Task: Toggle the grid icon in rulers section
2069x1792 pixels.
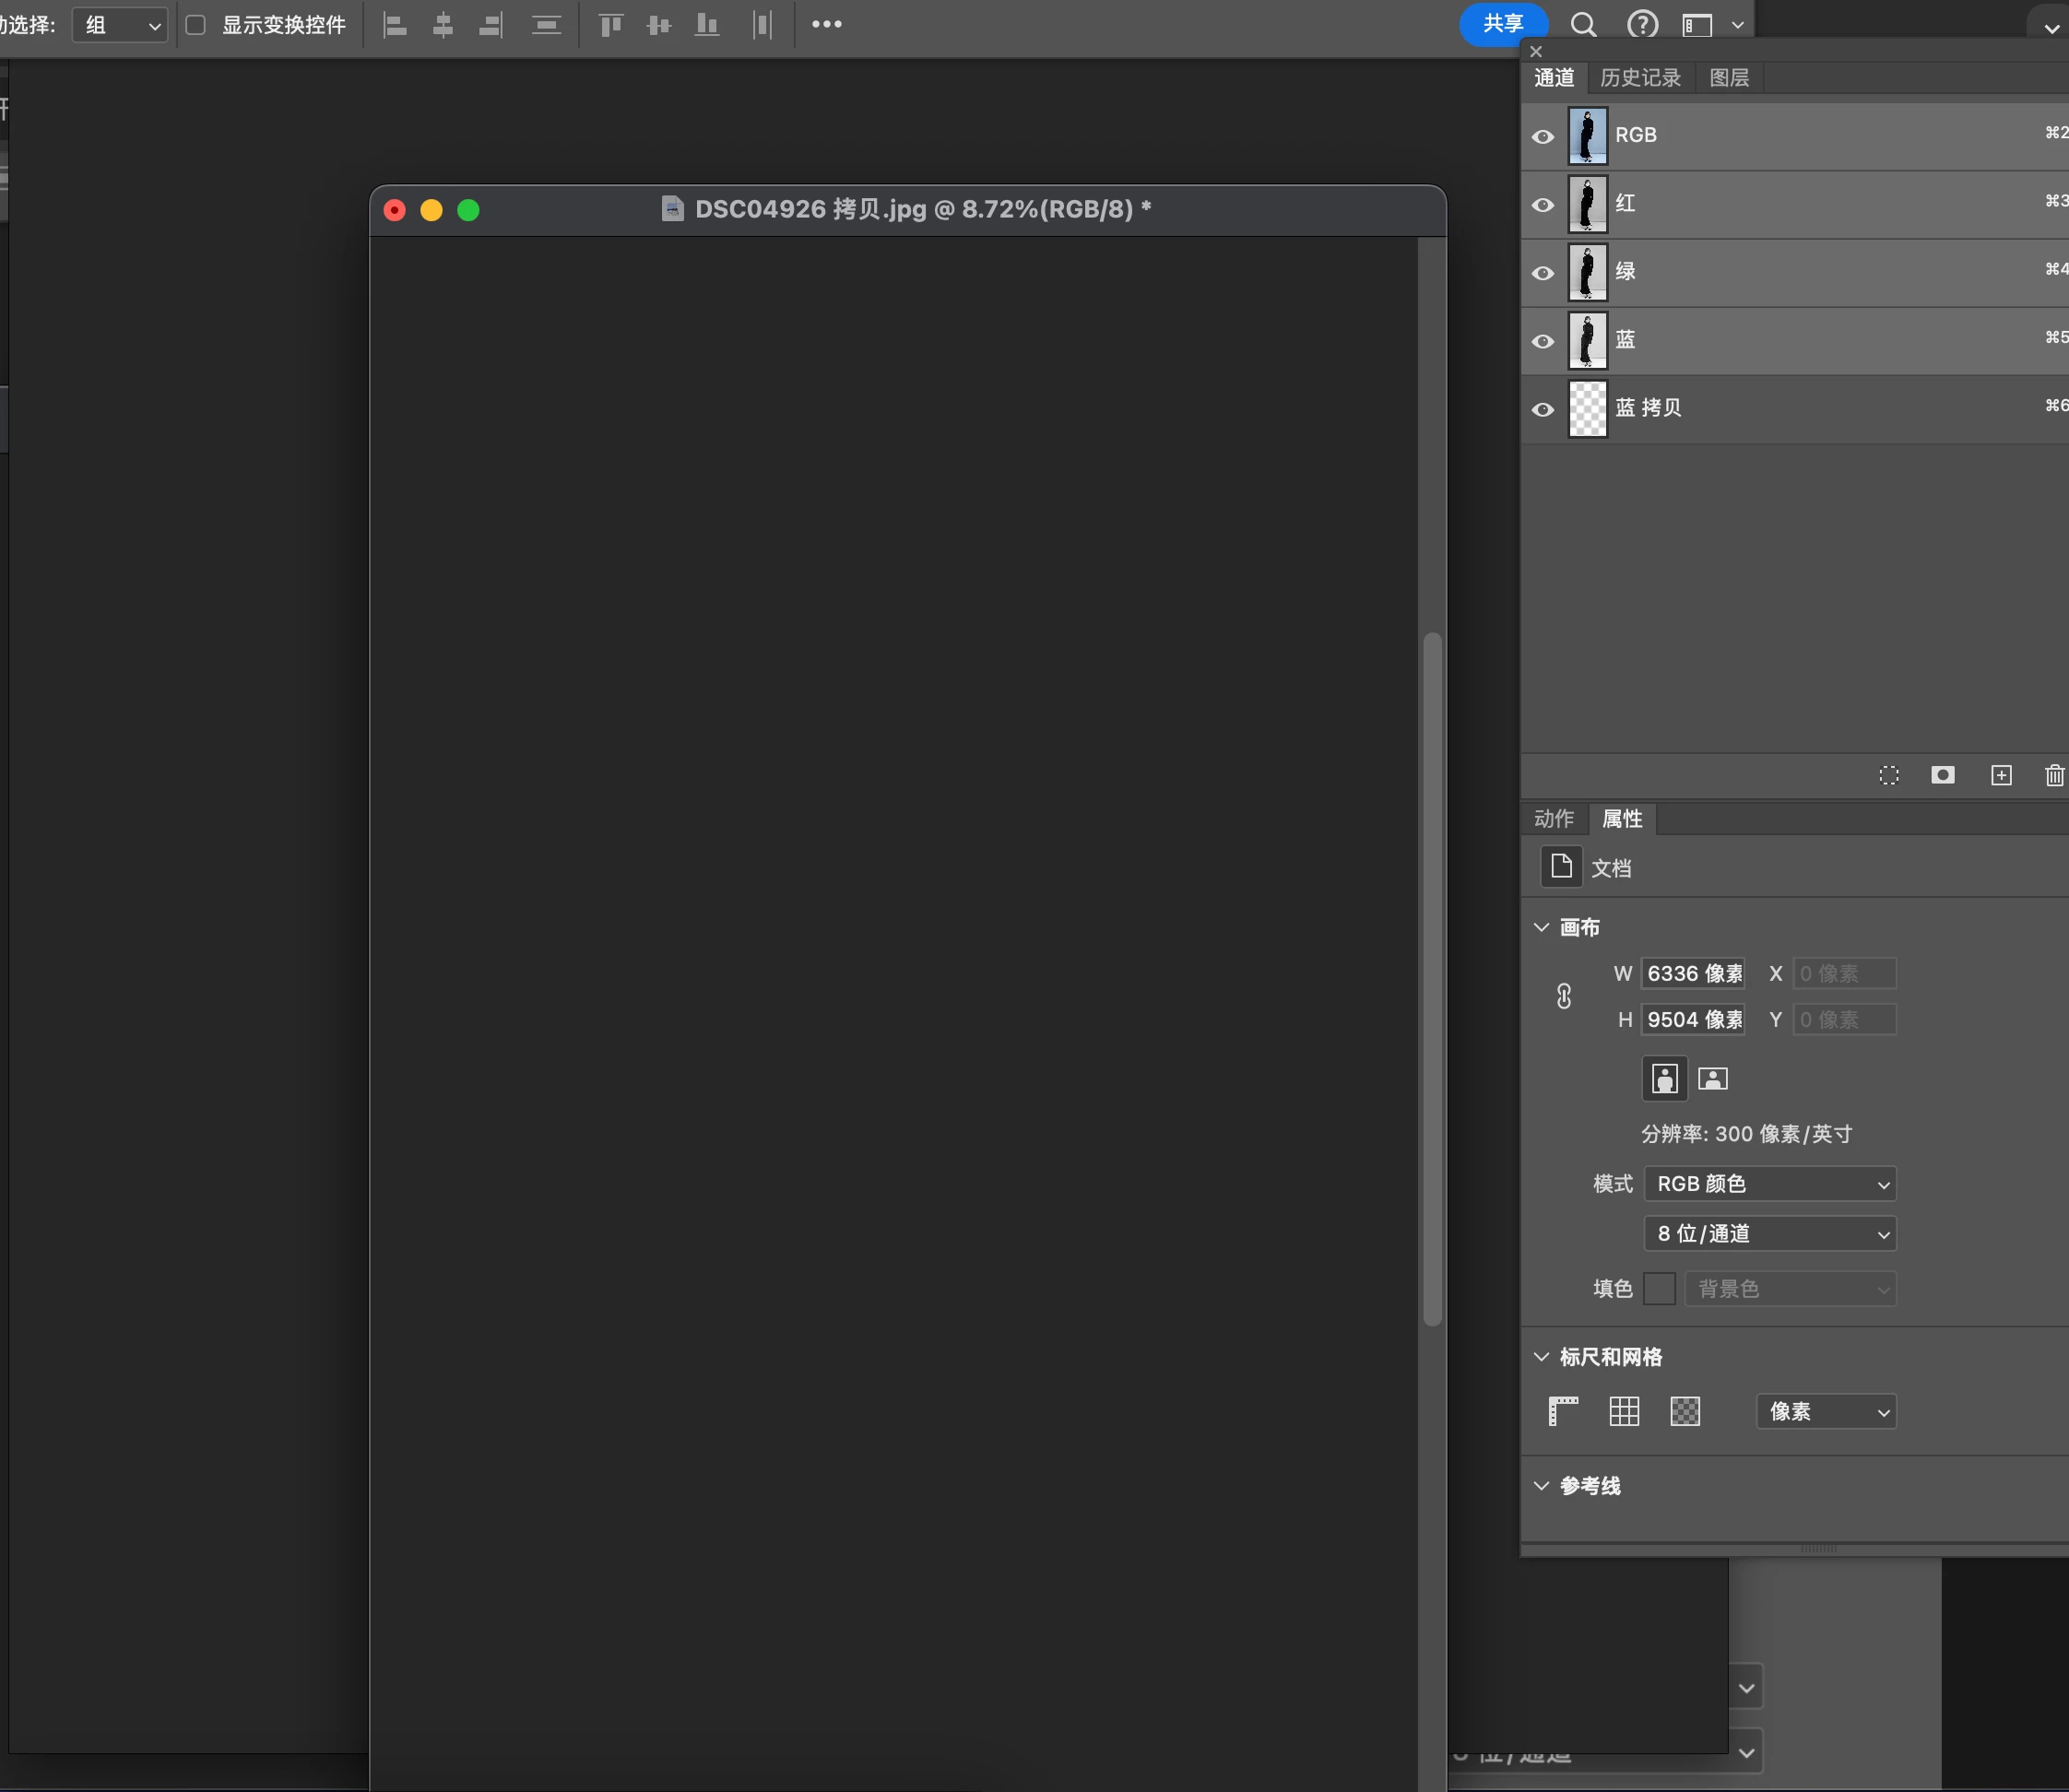Action: tap(1624, 1411)
